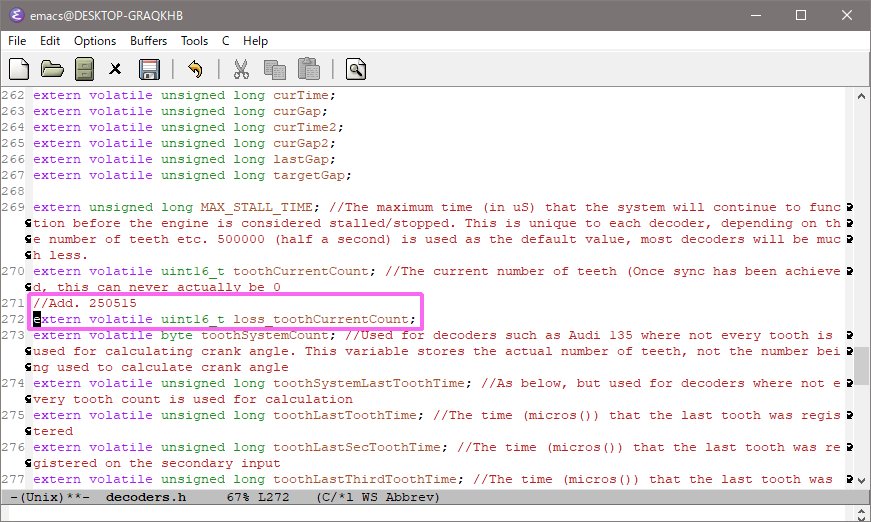Open the C mode menu

226,41
